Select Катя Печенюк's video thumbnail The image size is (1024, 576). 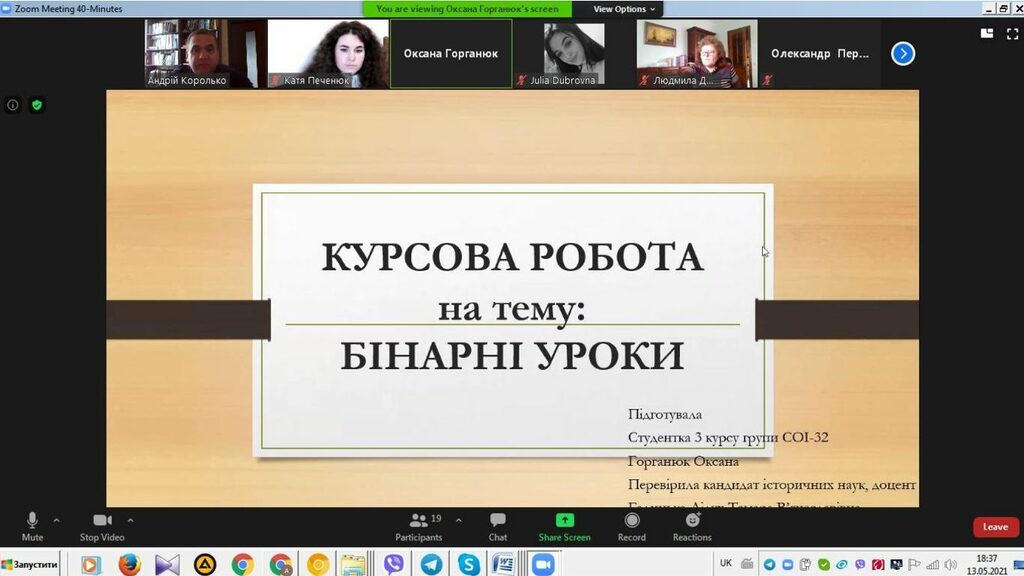pyautogui.click(x=328, y=54)
